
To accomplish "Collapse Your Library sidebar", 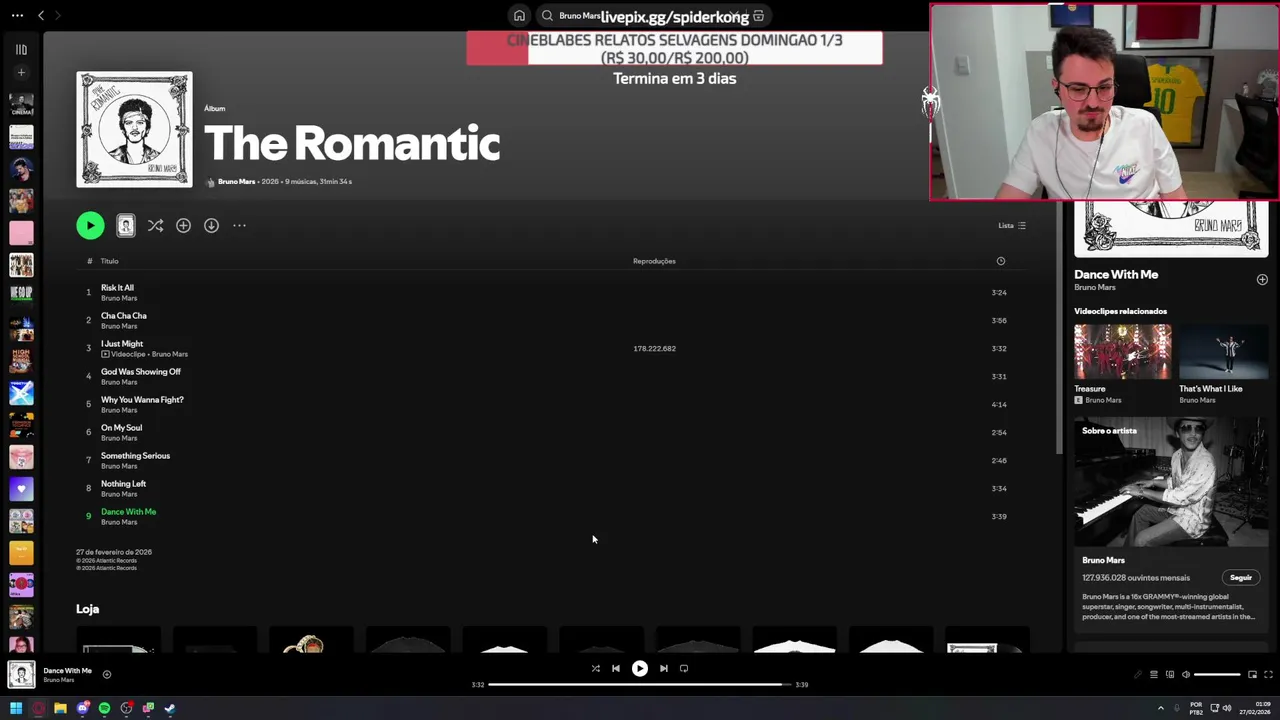I will click(21, 49).
